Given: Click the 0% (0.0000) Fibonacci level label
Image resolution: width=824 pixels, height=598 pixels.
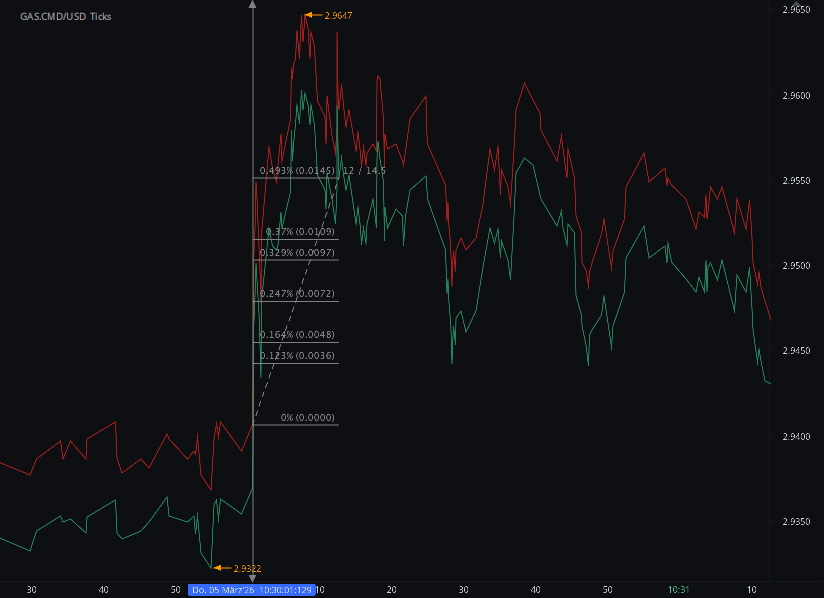Looking at the screenshot, I should click(x=308, y=418).
